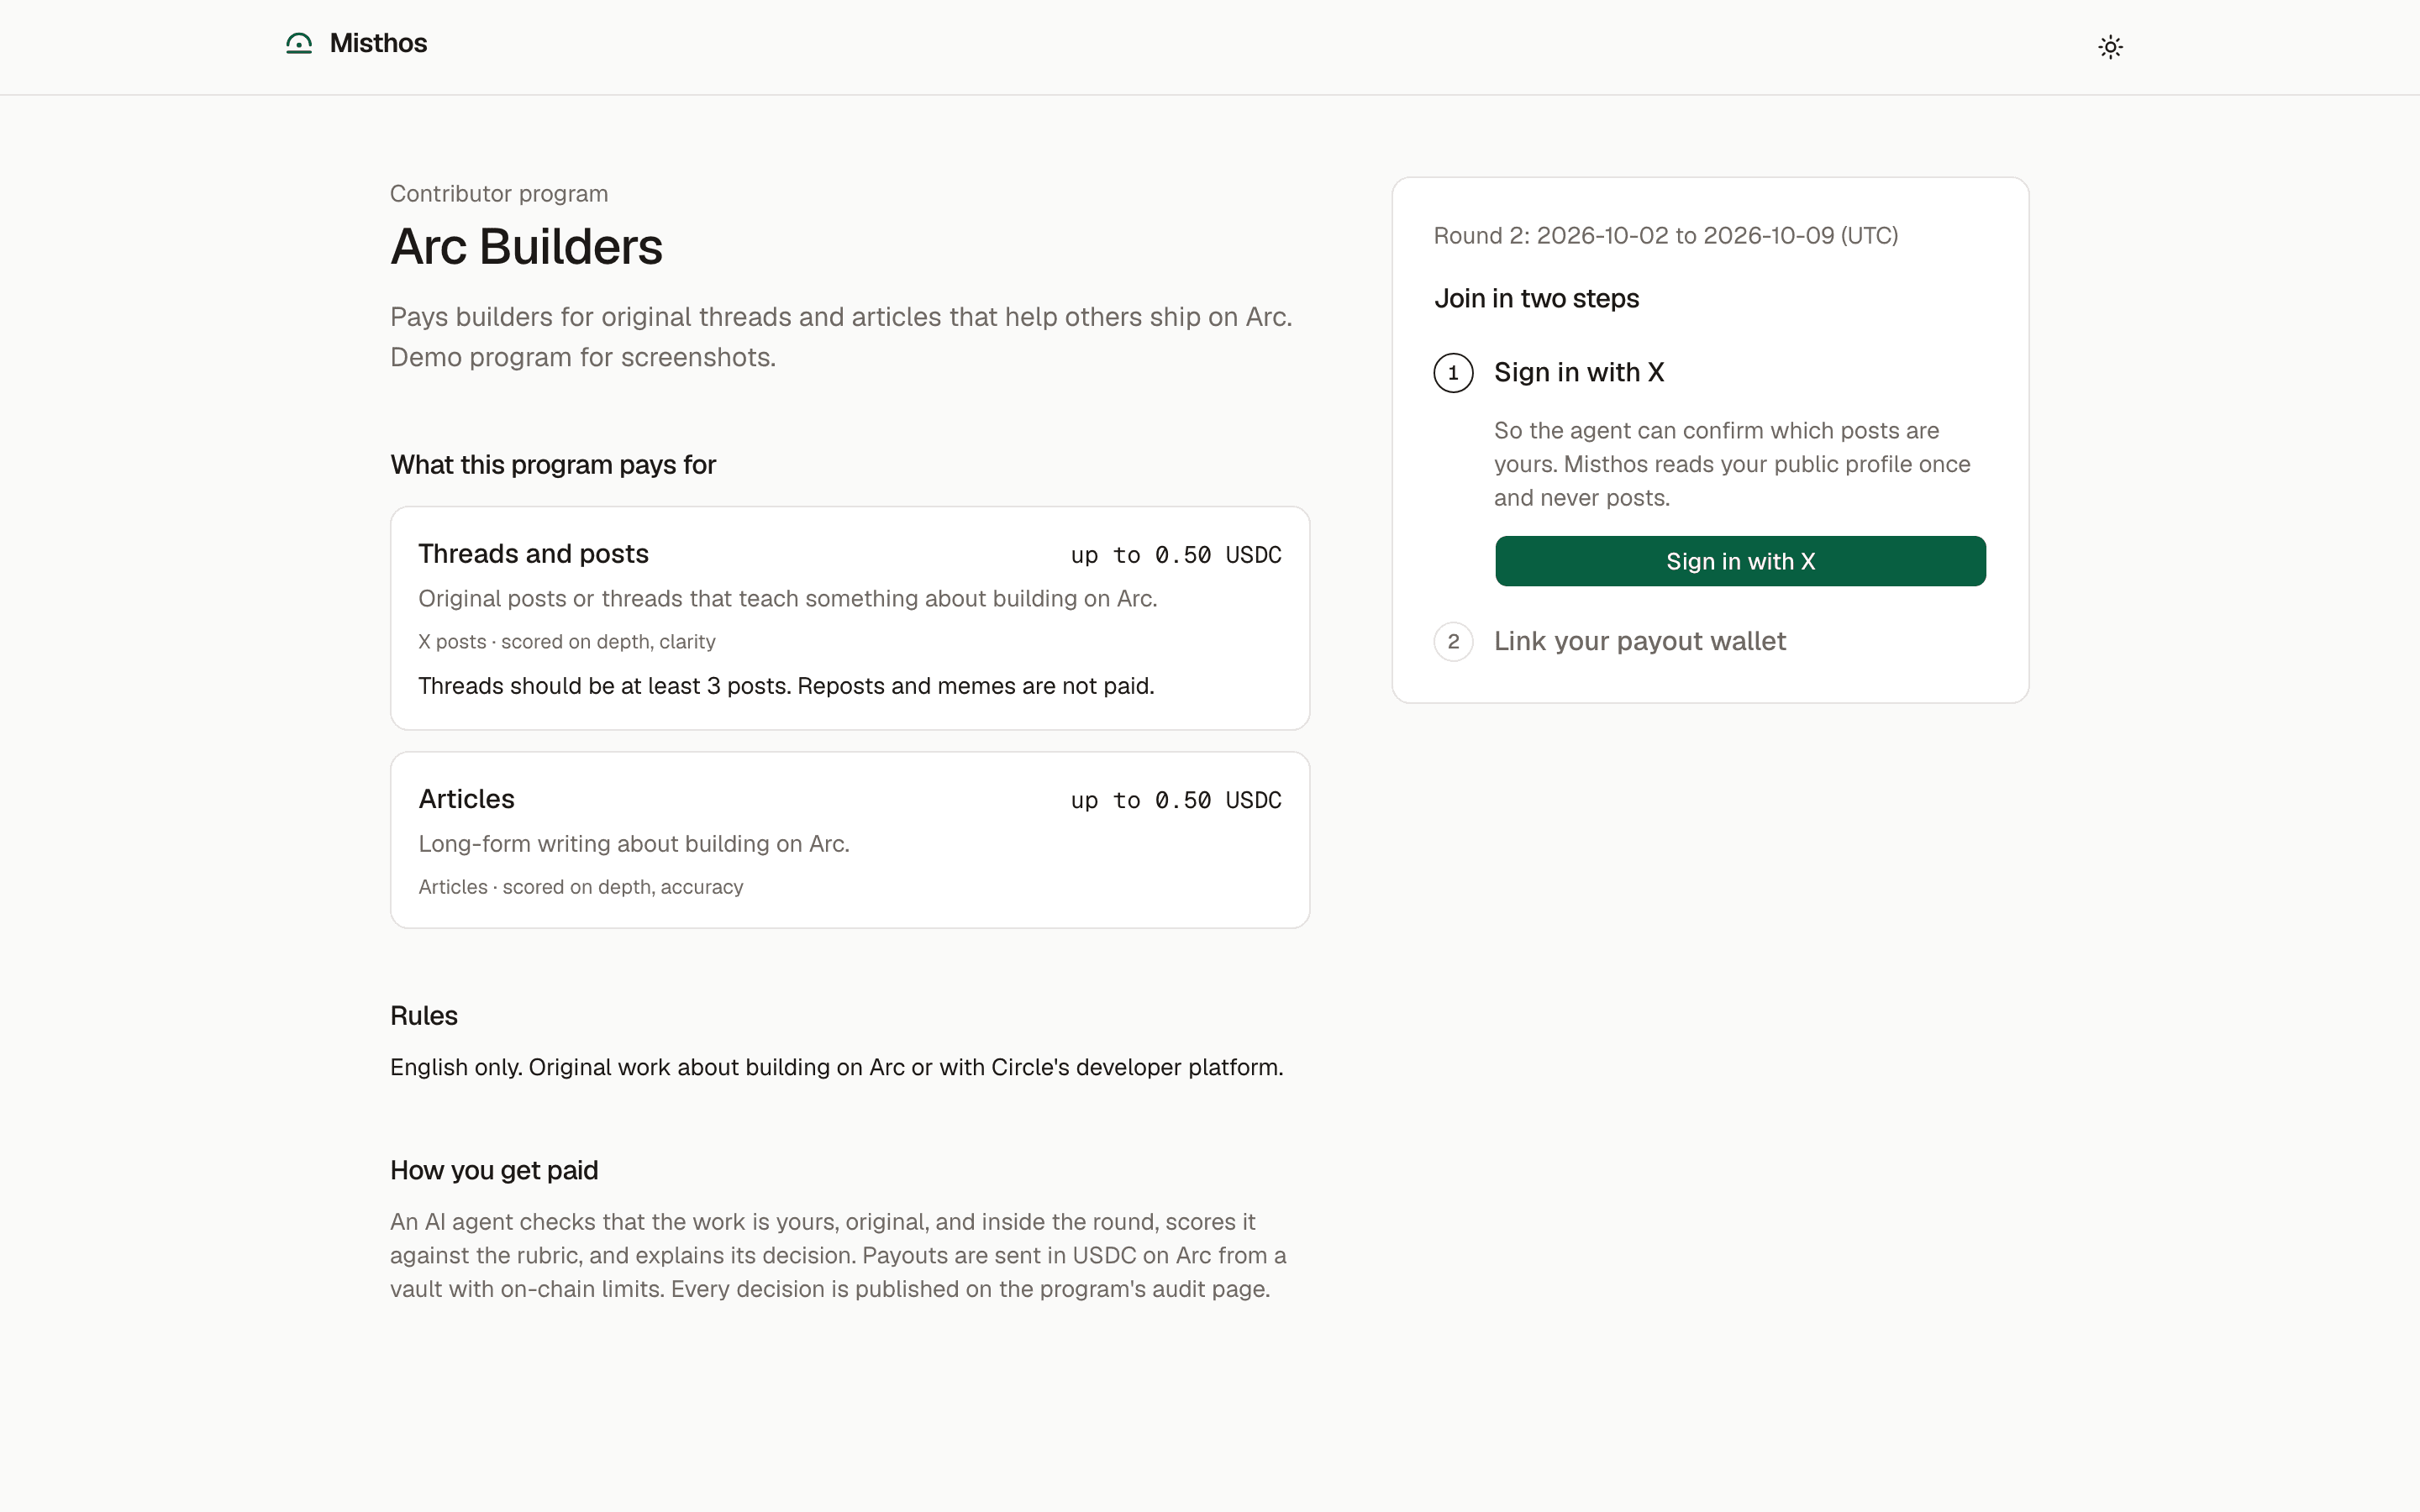Click the Threads and posts 0.50 USDC amount
Viewport: 2420px width, 1512px height.
tap(1176, 555)
